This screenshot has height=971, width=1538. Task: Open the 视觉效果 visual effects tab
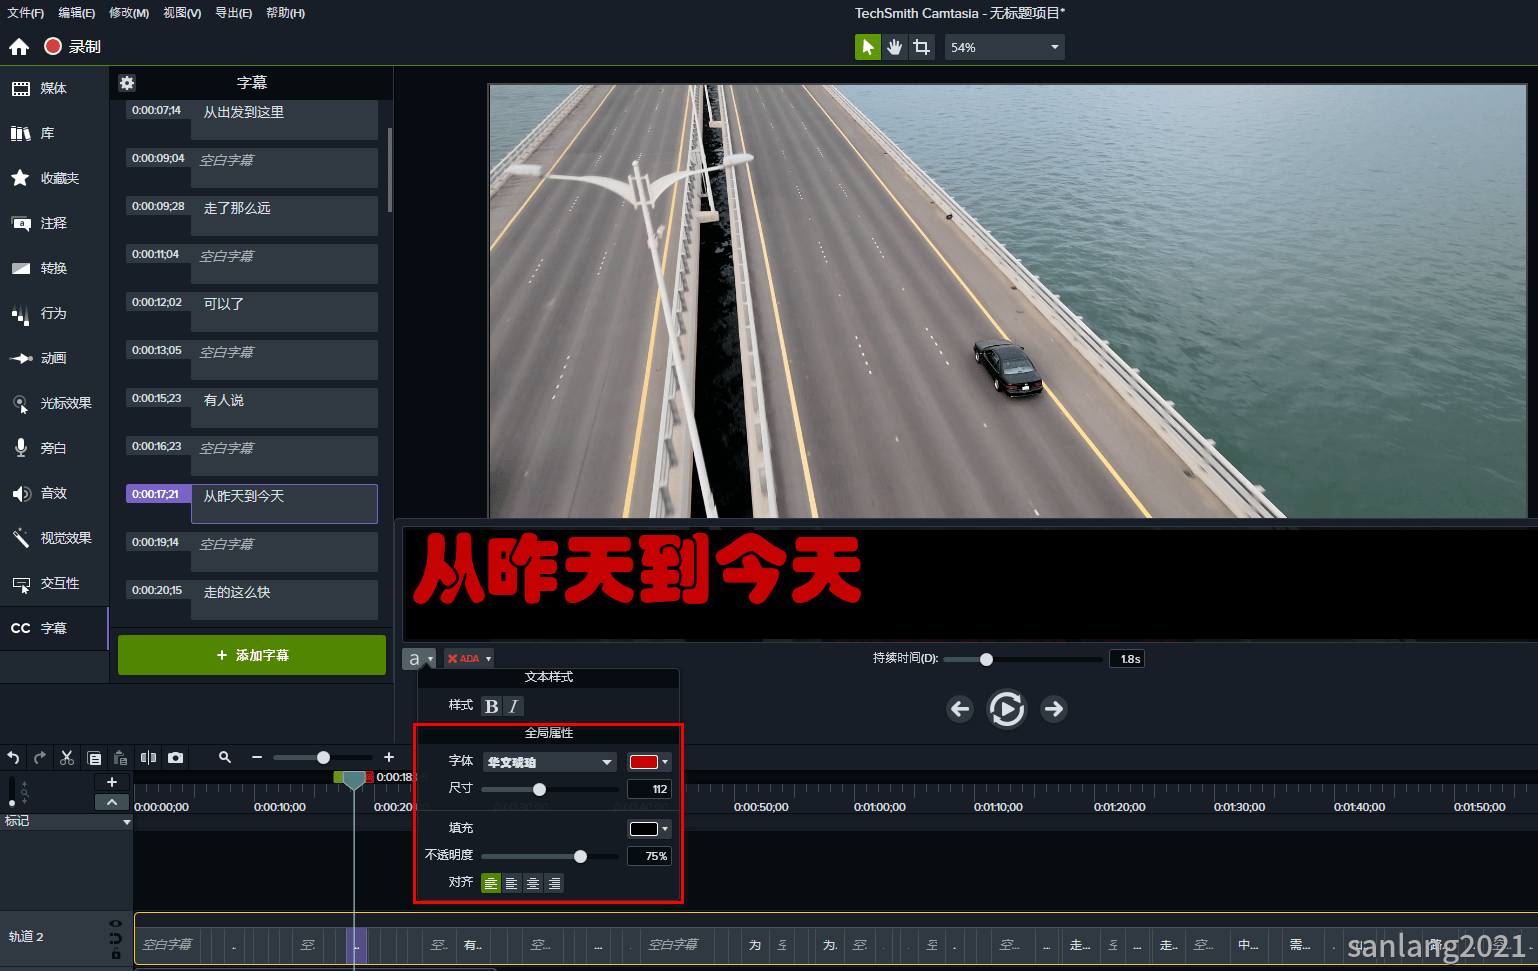[54, 539]
